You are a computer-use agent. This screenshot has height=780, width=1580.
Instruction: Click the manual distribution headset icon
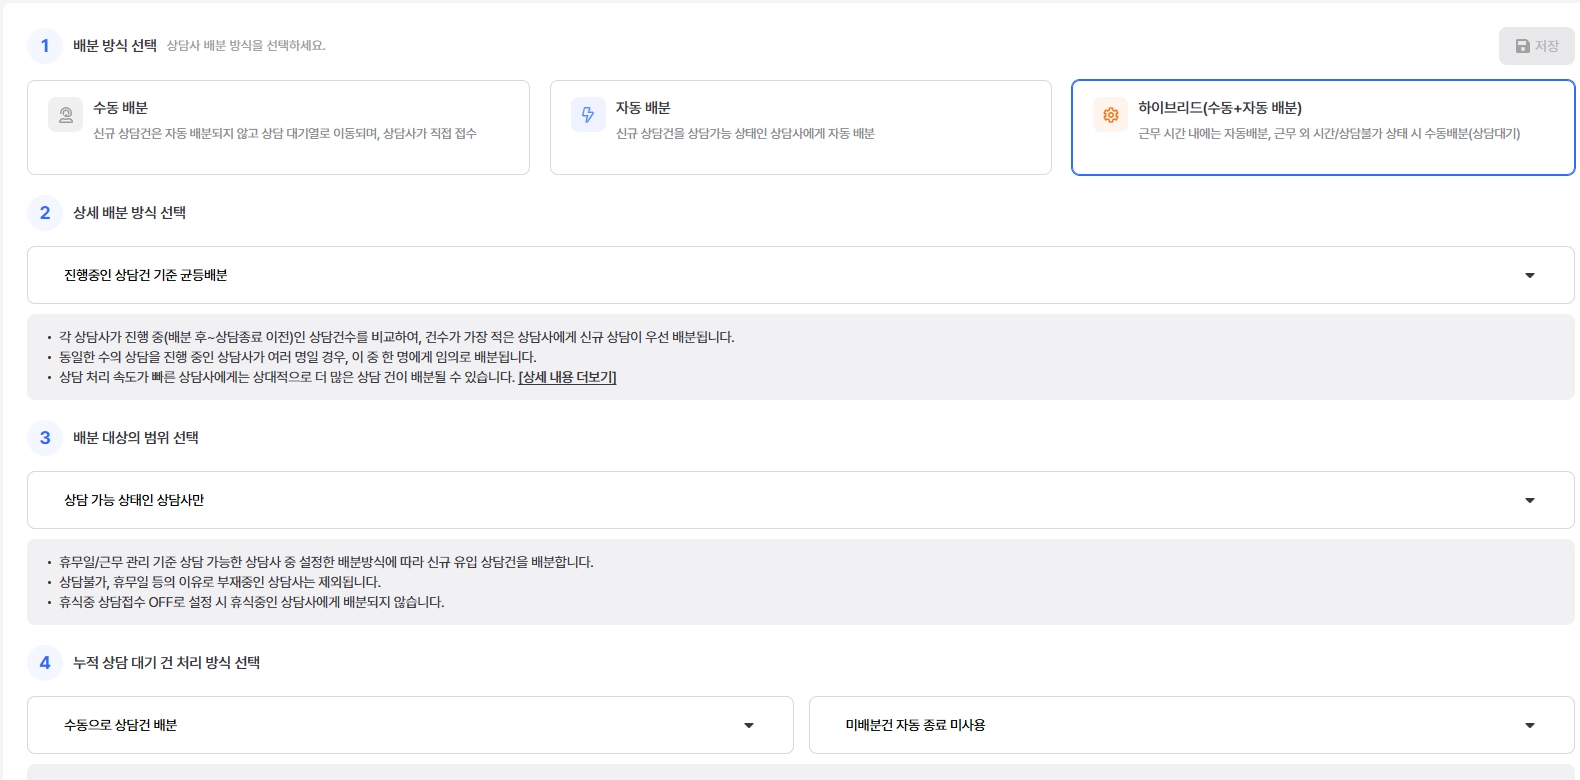click(x=66, y=115)
